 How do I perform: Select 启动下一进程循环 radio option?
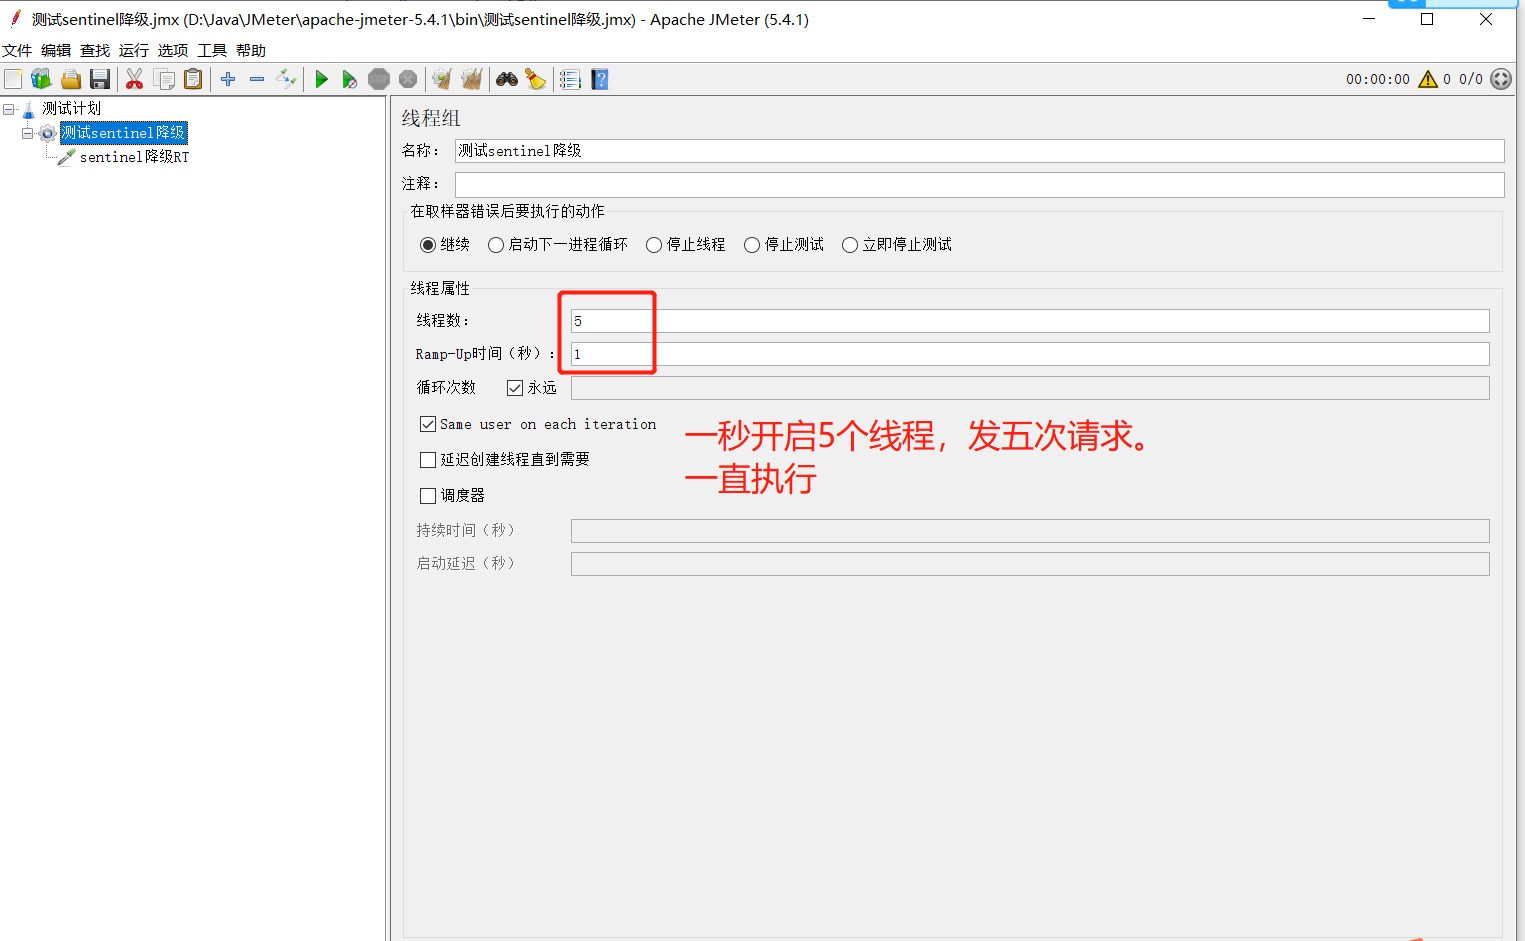pyautogui.click(x=496, y=245)
